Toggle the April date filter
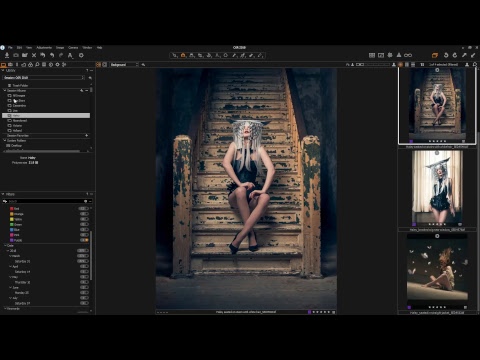 coord(84,266)
